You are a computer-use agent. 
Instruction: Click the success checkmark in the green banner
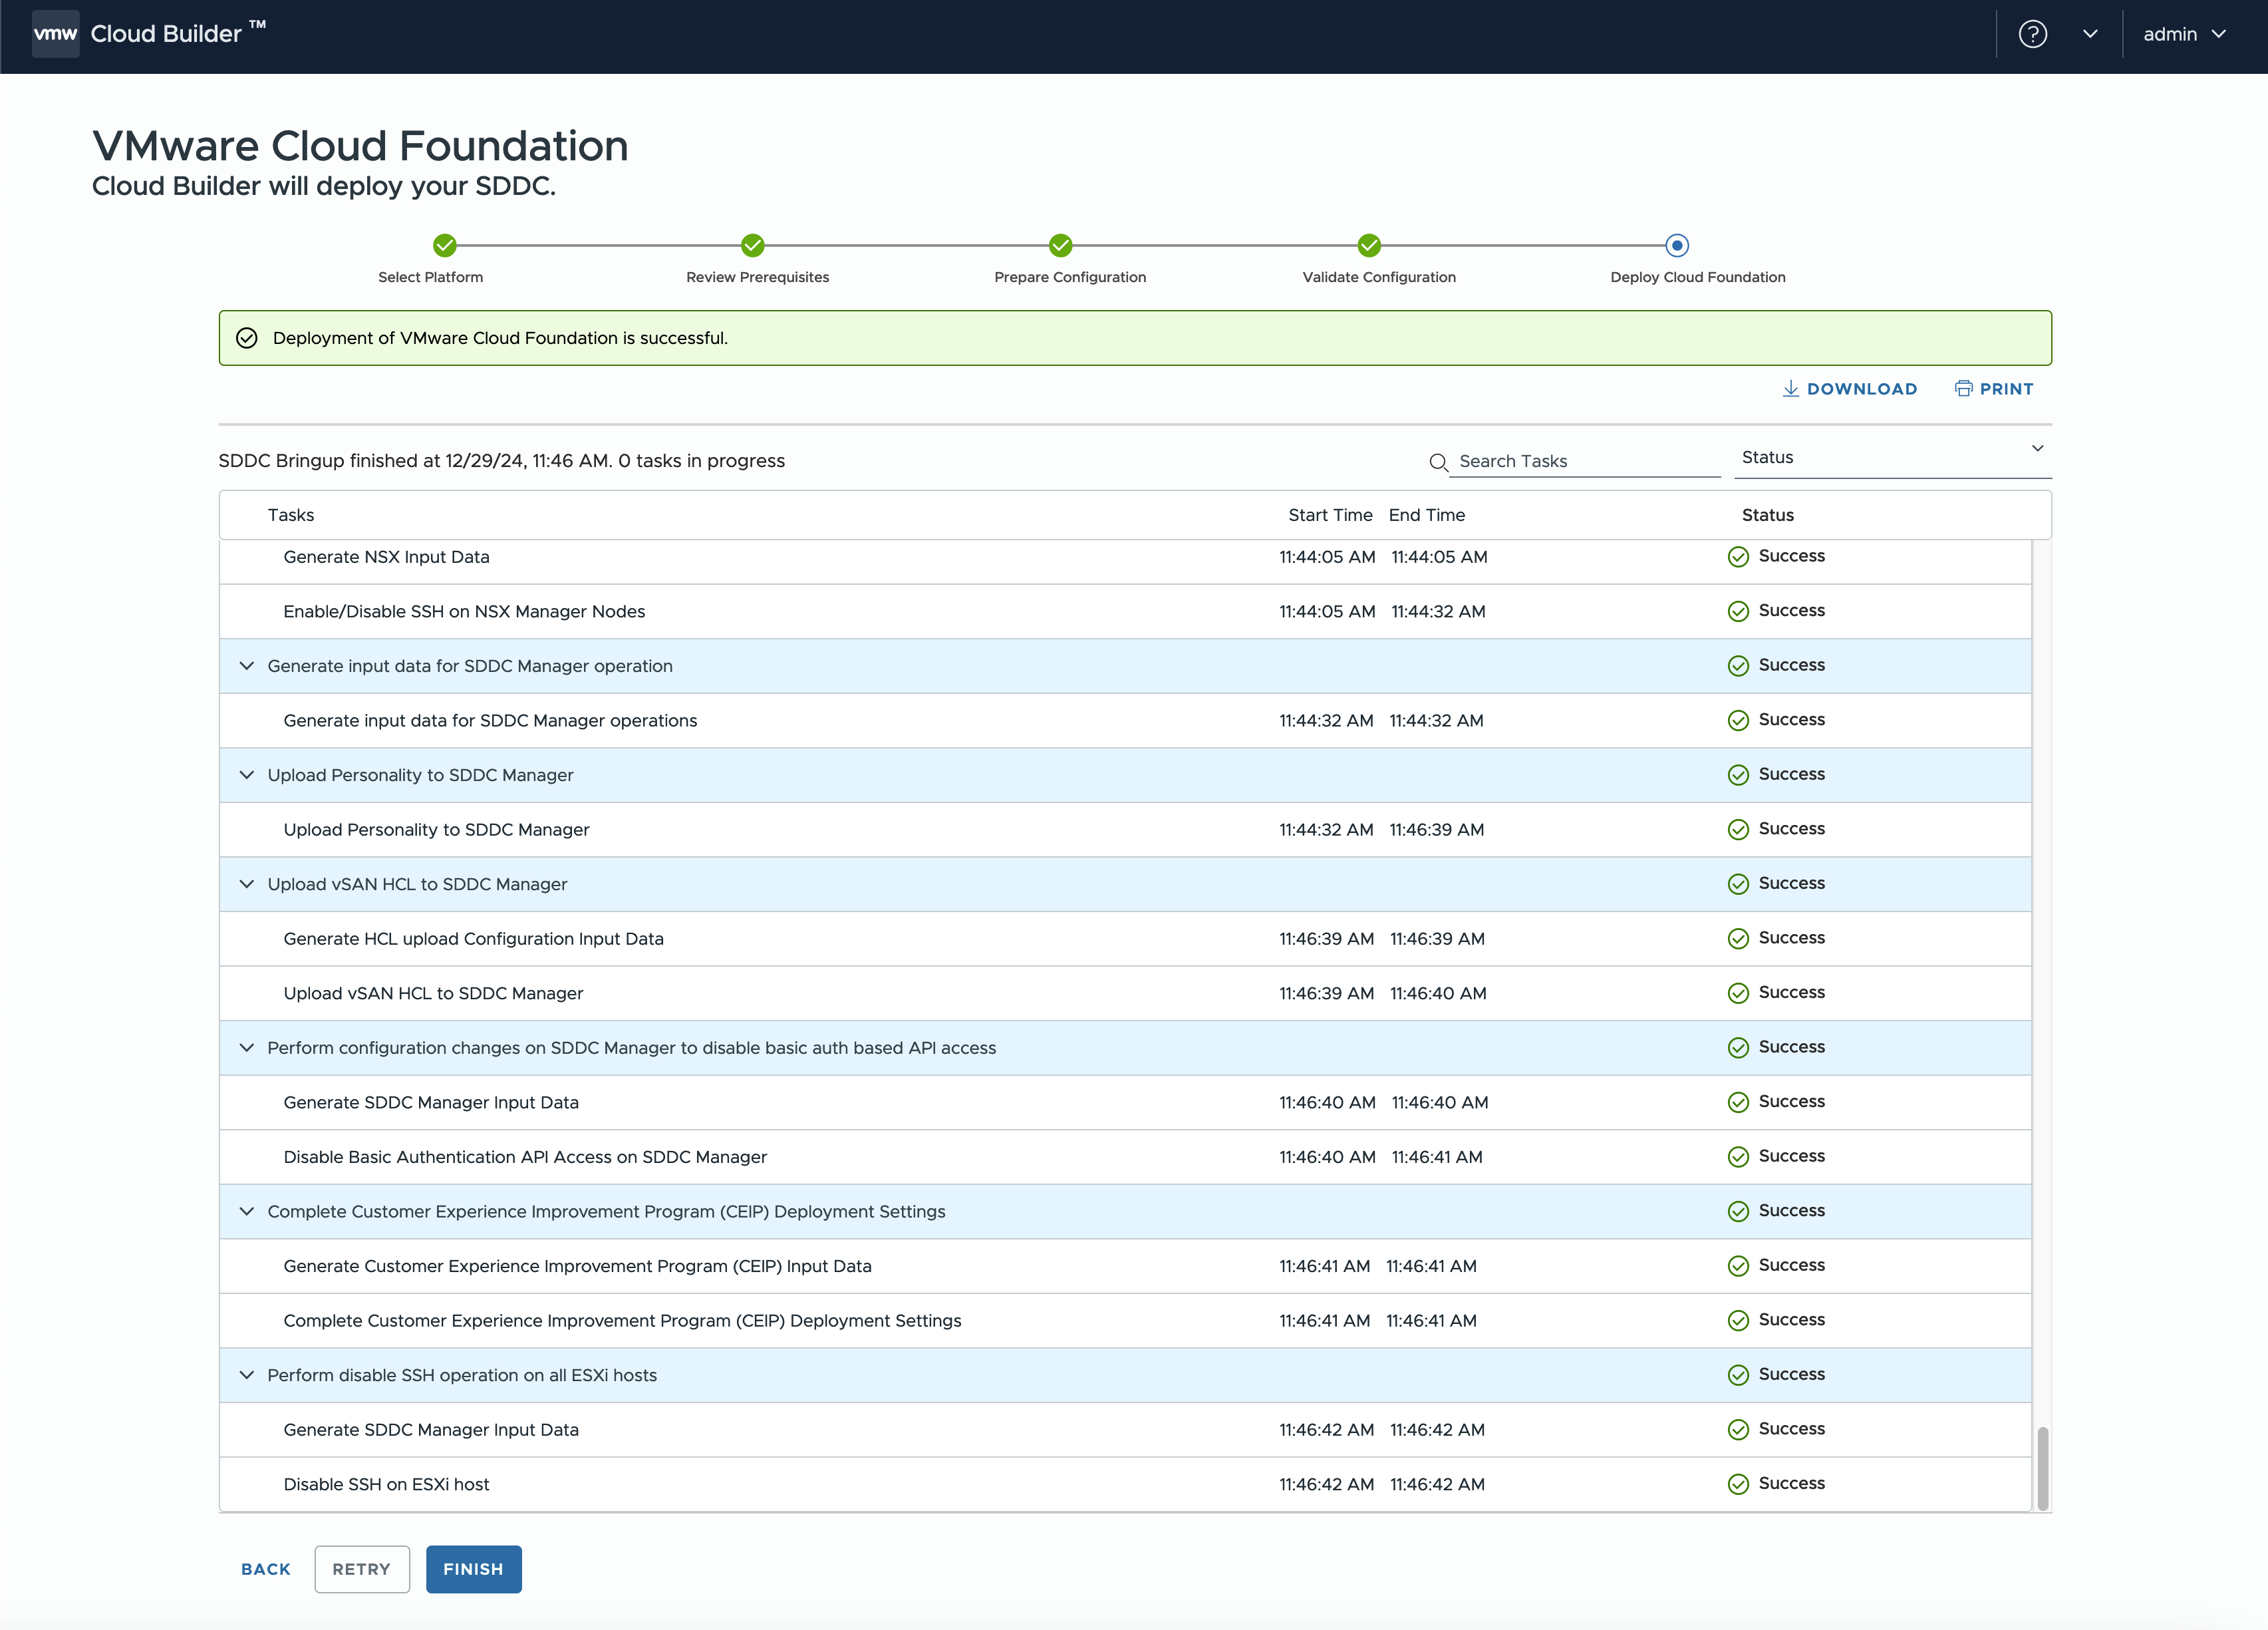[x=247, y=338]
